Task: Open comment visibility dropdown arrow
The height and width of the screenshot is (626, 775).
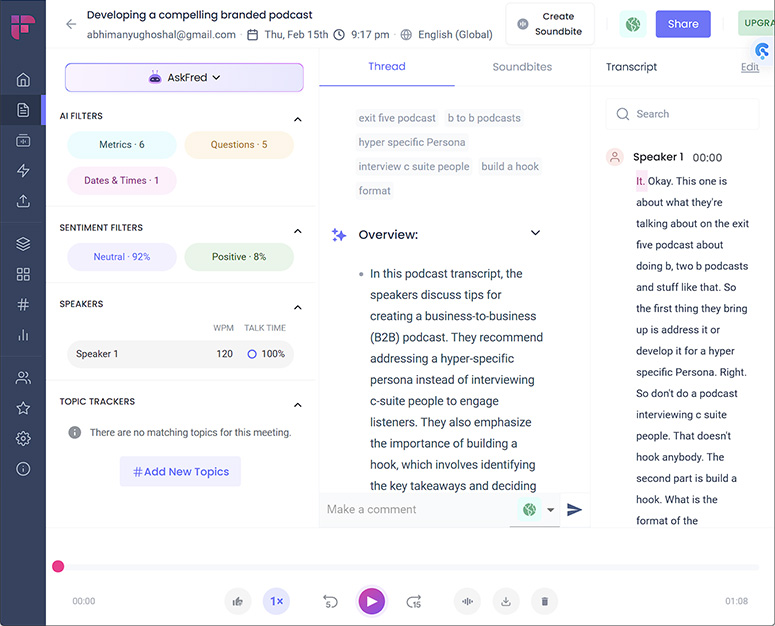Action: [x=551, y=510]
